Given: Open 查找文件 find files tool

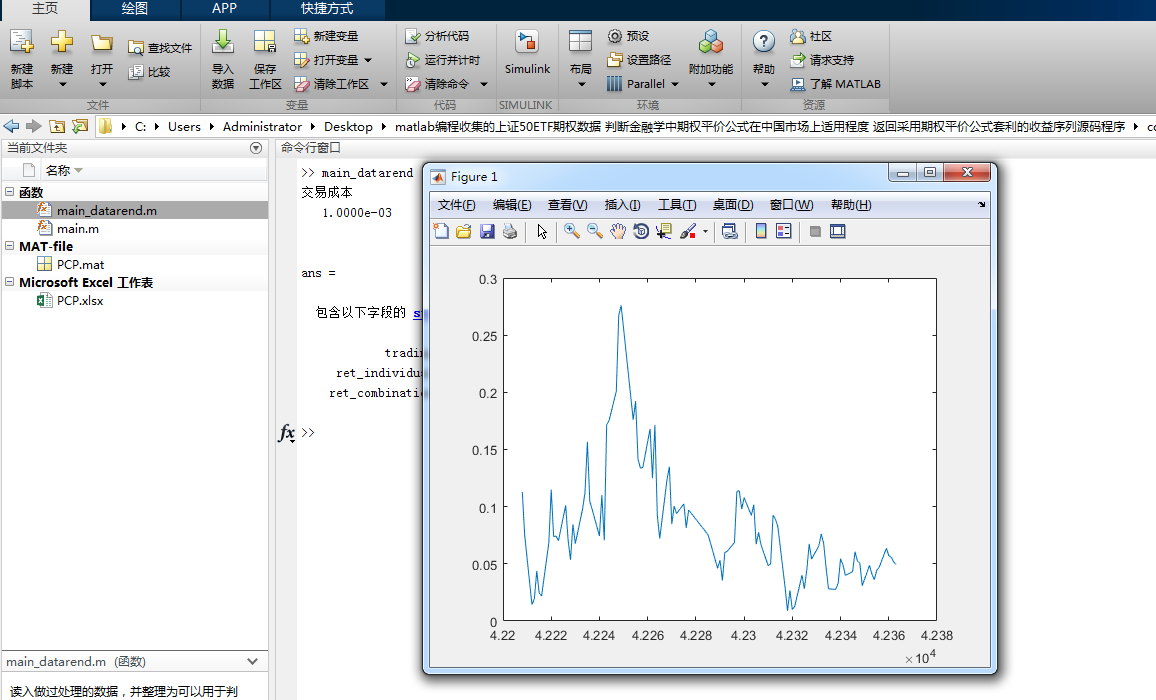Looking at the screenshot, I should pyautogui.click(x=160, y=48).
